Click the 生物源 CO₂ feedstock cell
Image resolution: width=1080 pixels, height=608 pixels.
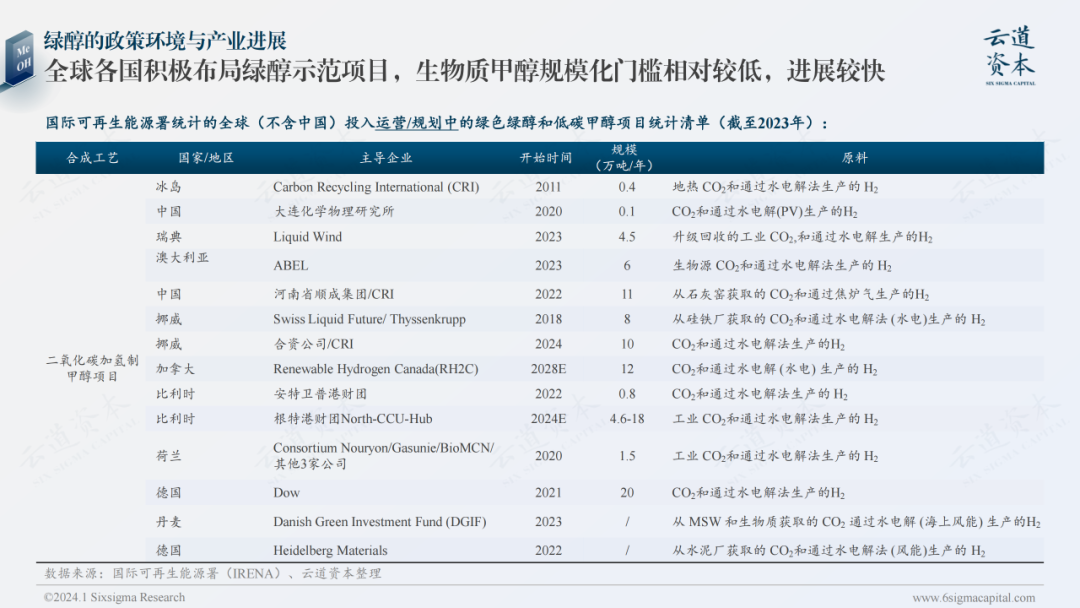[x=782, y=266]
